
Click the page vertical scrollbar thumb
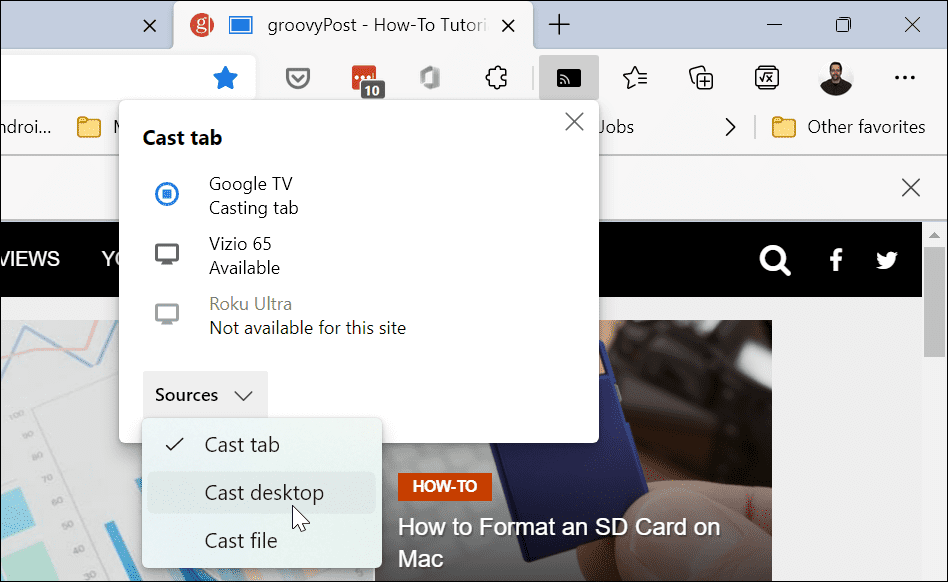click(x=935, y=301)
